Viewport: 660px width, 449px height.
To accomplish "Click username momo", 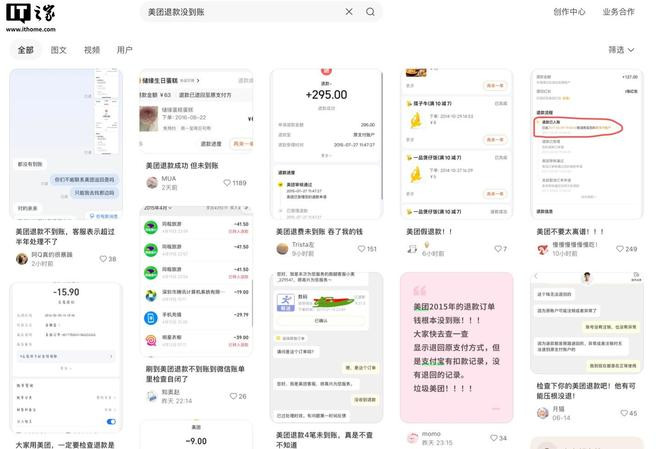I will point(431,433).
